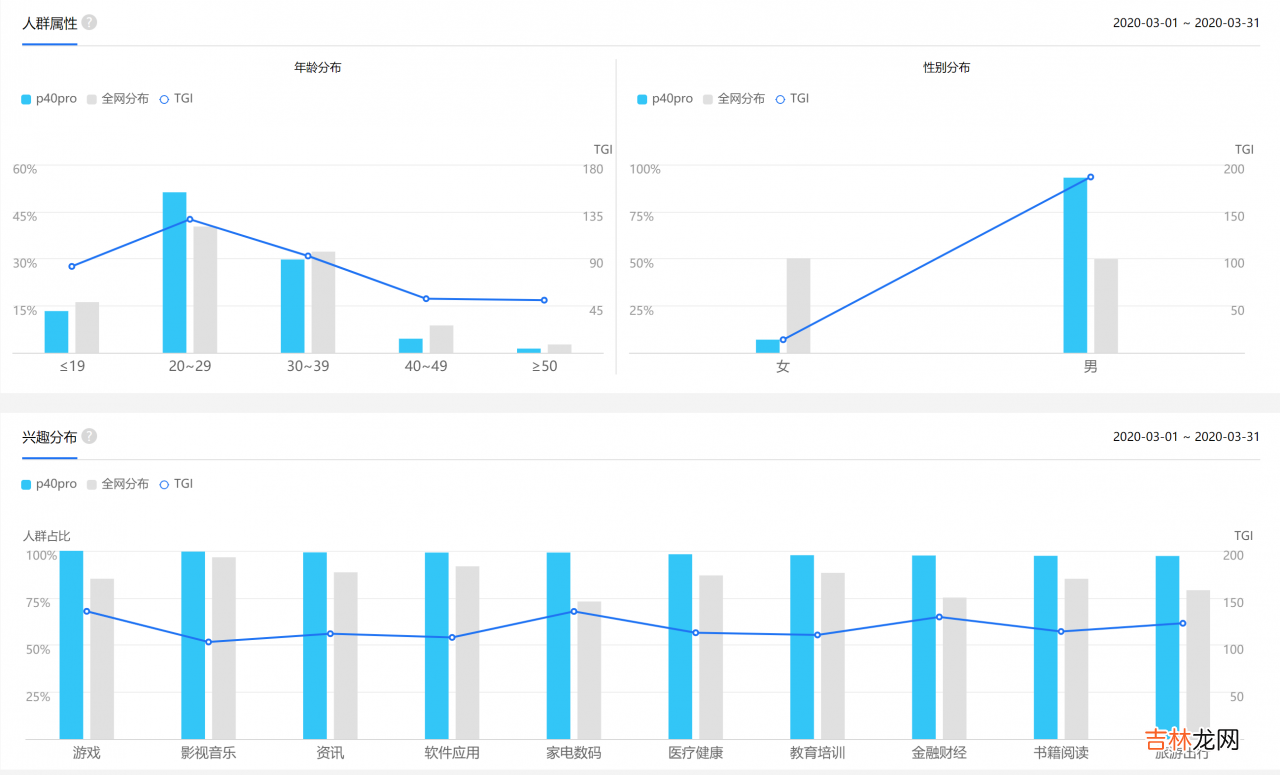Click the ≥50 age axis label
1280x775 pixels.
click(544, 366)
